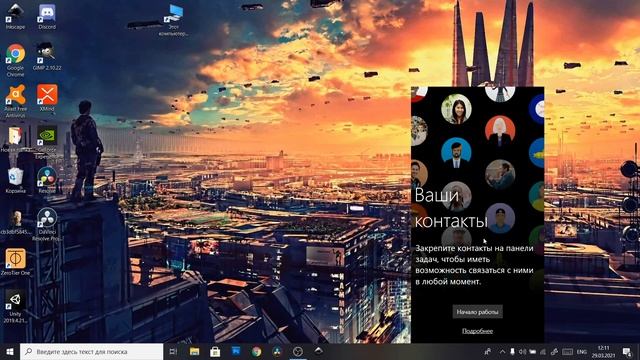This screenshot has width=640, height=360.
Task: Expand the hidden system tray icons
Action: pos(502,351)
